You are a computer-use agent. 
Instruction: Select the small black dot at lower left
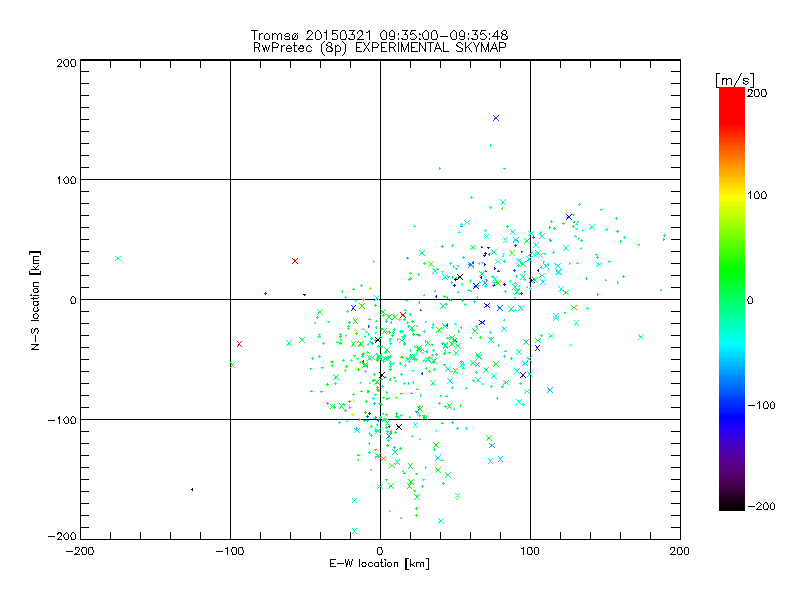pos(192,489)
